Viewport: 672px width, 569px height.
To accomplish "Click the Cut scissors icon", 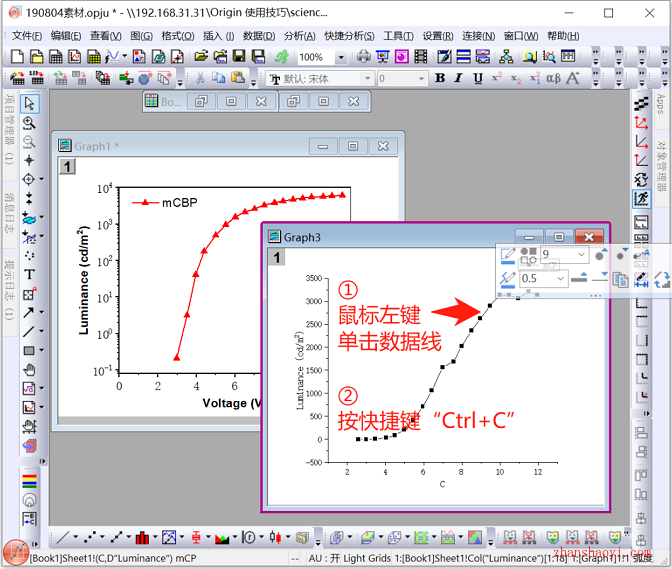I will point(200,78).
